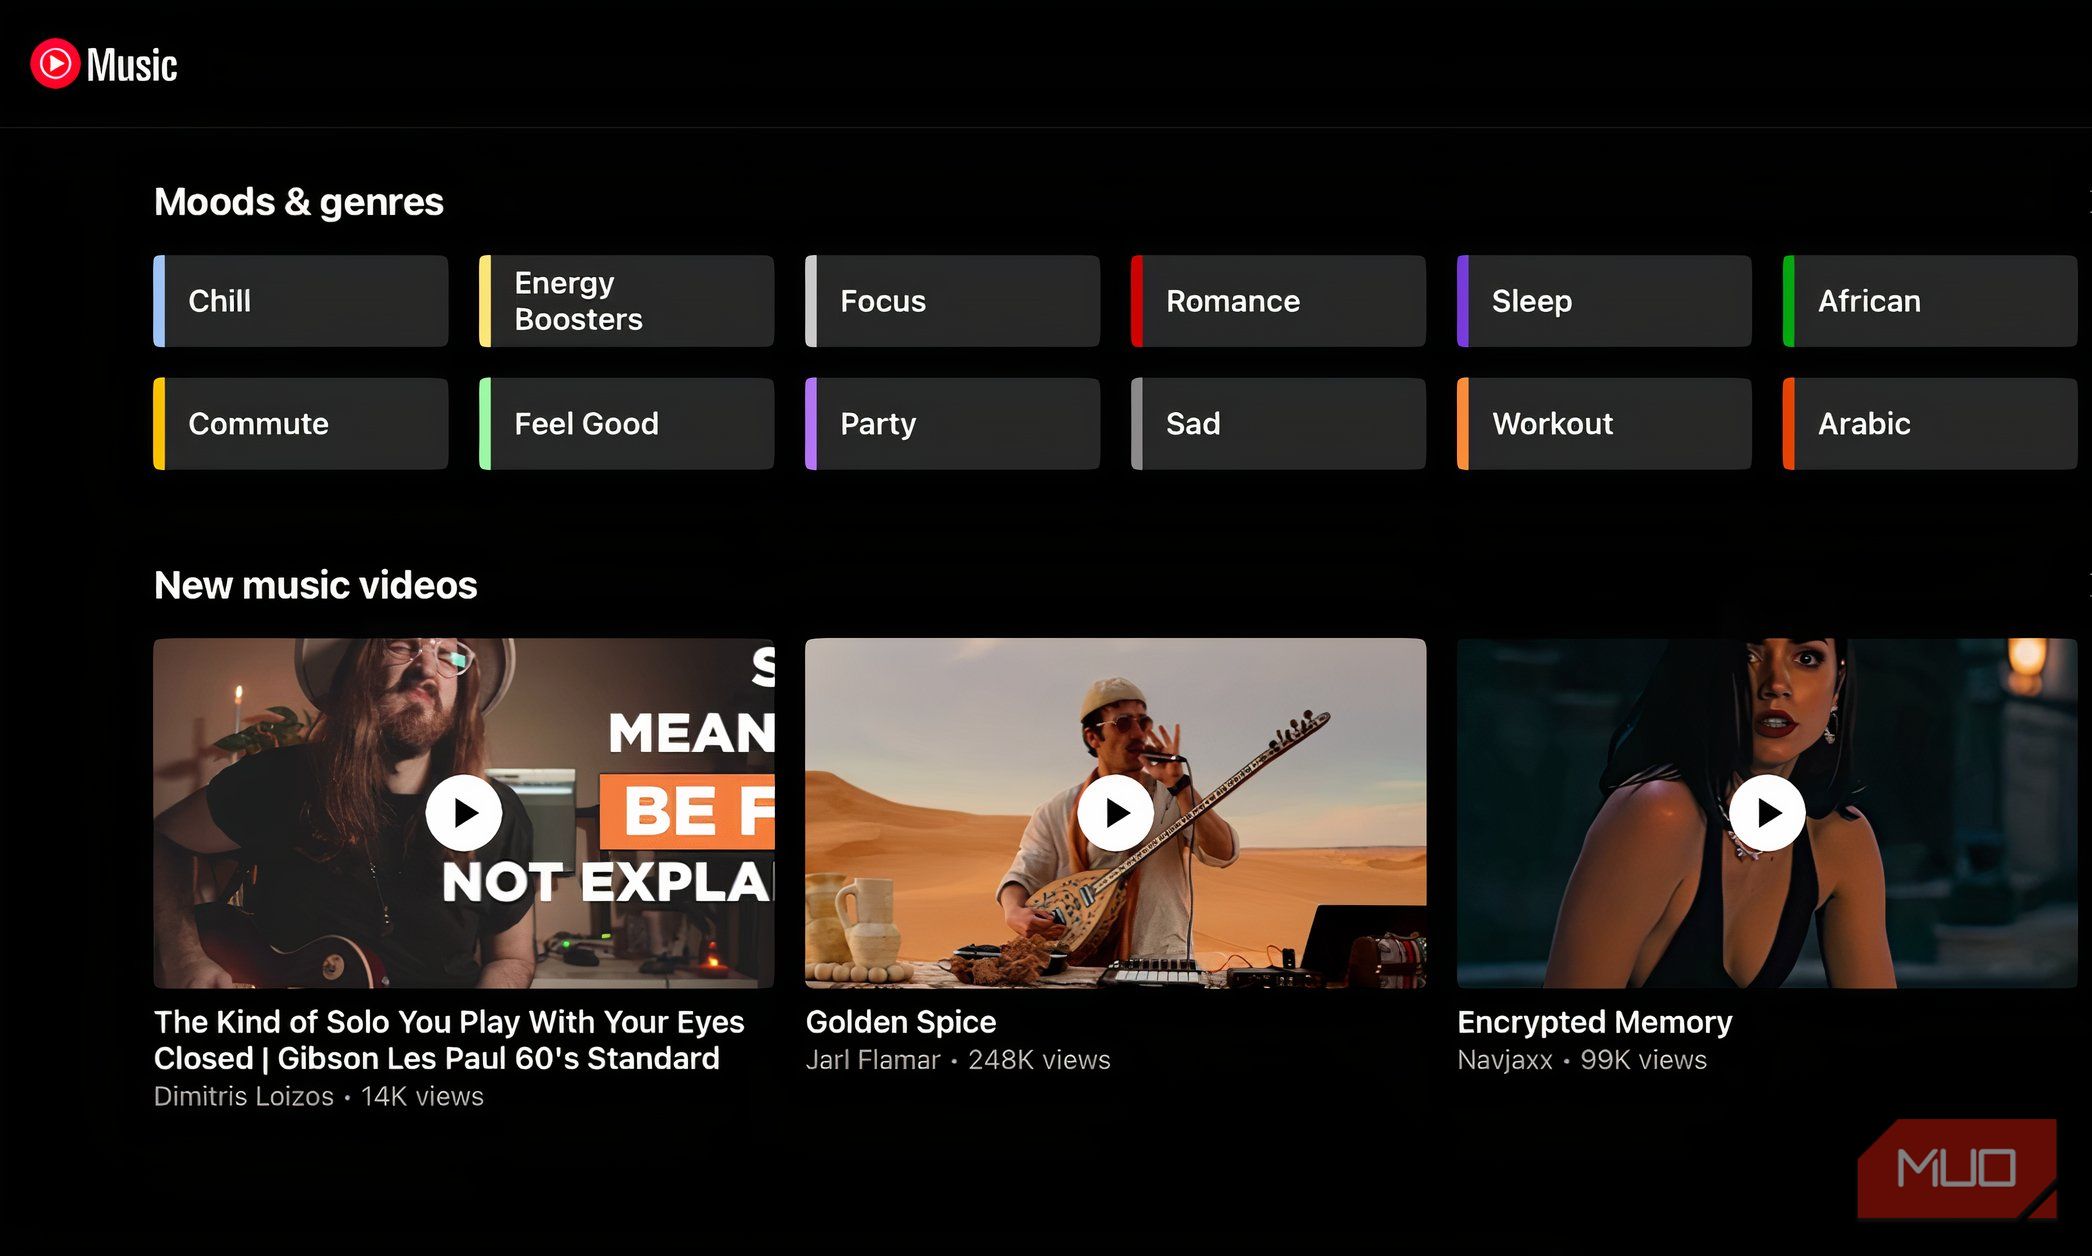Image resolution: width=2092 pixels, height=1256 pixels.
Task: Open the Moods & genres section heading
Action: coord(298,202)
